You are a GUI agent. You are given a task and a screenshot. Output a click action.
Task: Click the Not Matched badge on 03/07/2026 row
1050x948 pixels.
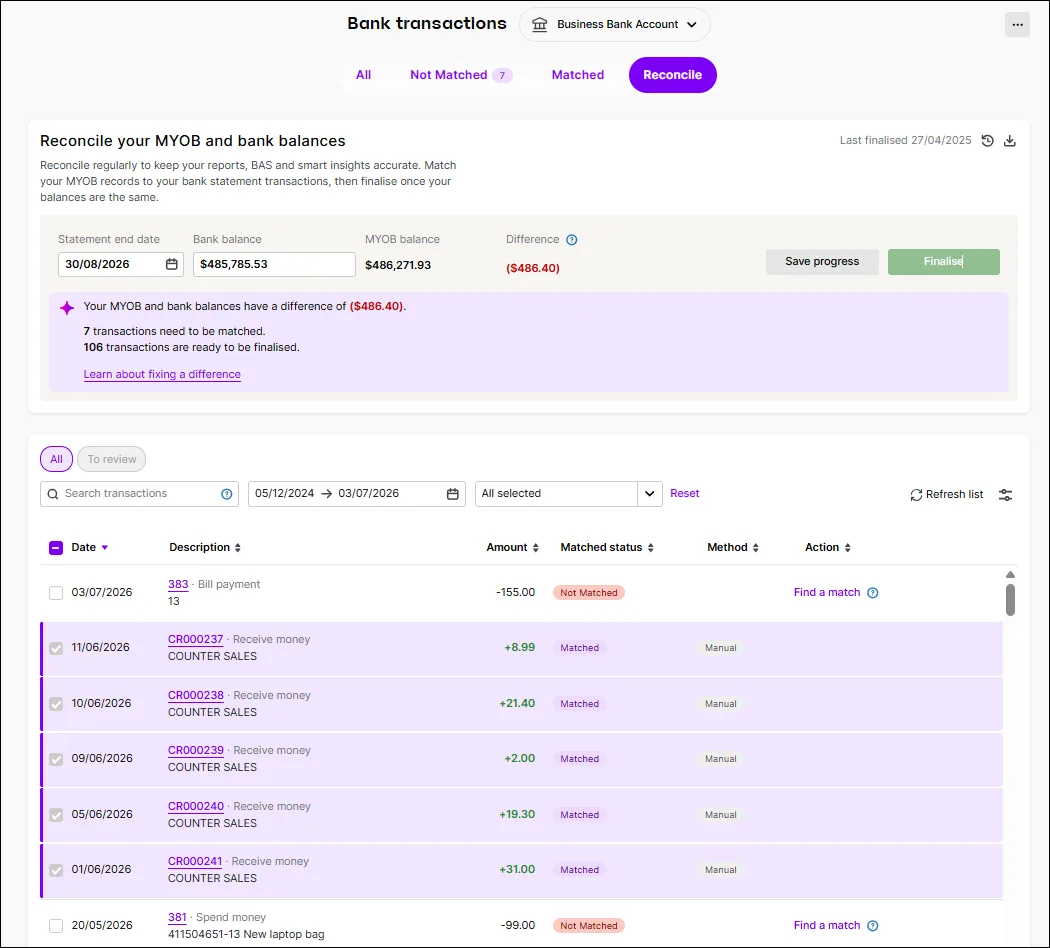[x=589, y=593]
